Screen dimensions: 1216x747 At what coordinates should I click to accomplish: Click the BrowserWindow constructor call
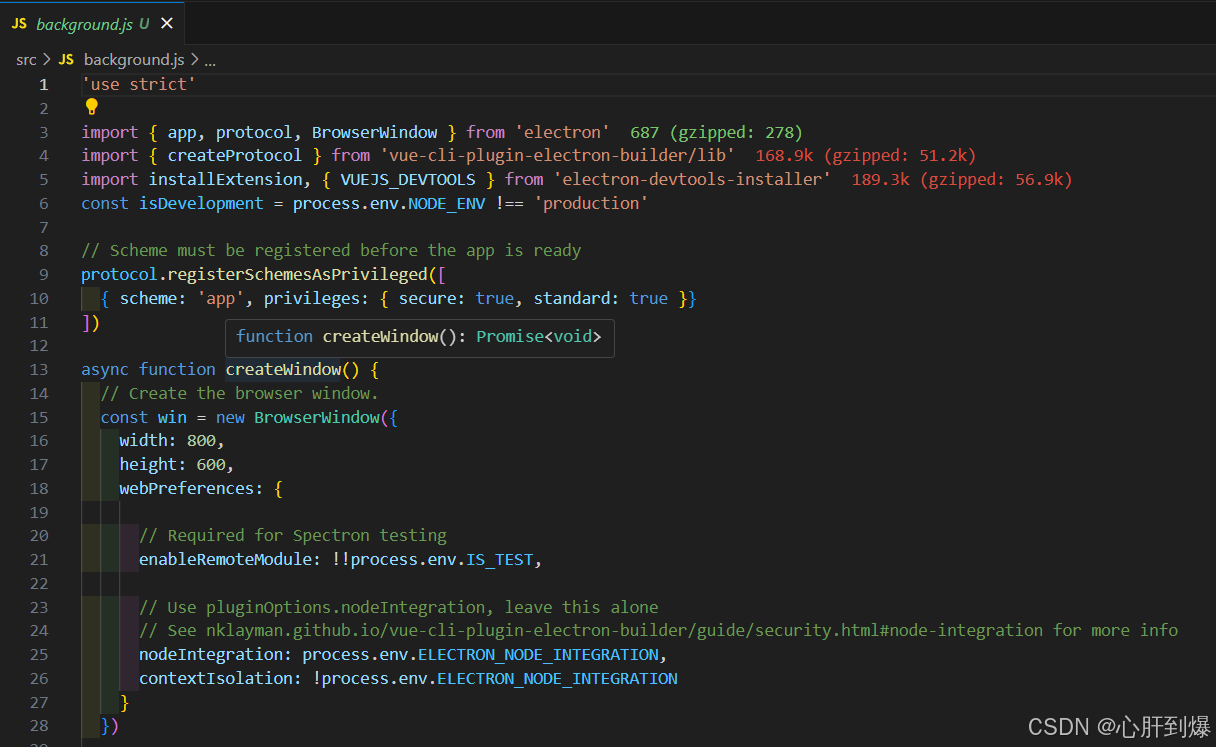click(317, 417)
